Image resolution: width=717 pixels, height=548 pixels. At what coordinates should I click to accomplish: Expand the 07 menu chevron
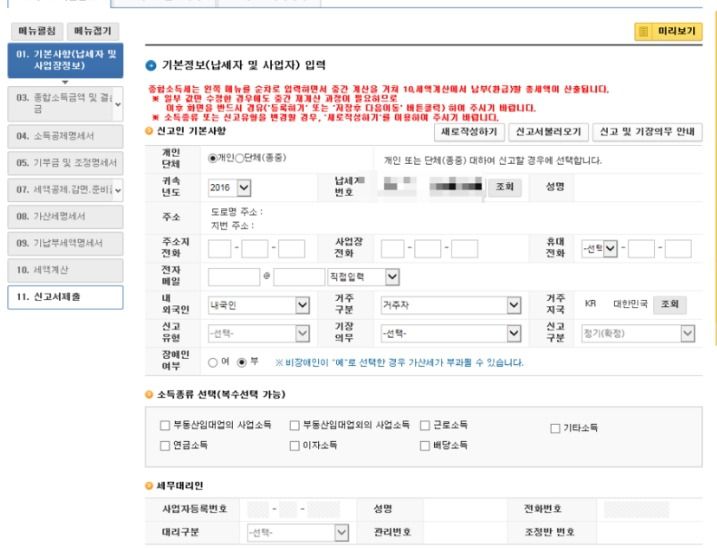pos(118,190)
